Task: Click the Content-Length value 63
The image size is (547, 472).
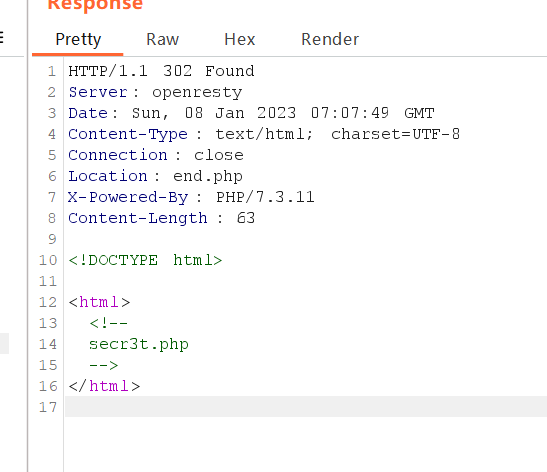Action: [246, 218]
